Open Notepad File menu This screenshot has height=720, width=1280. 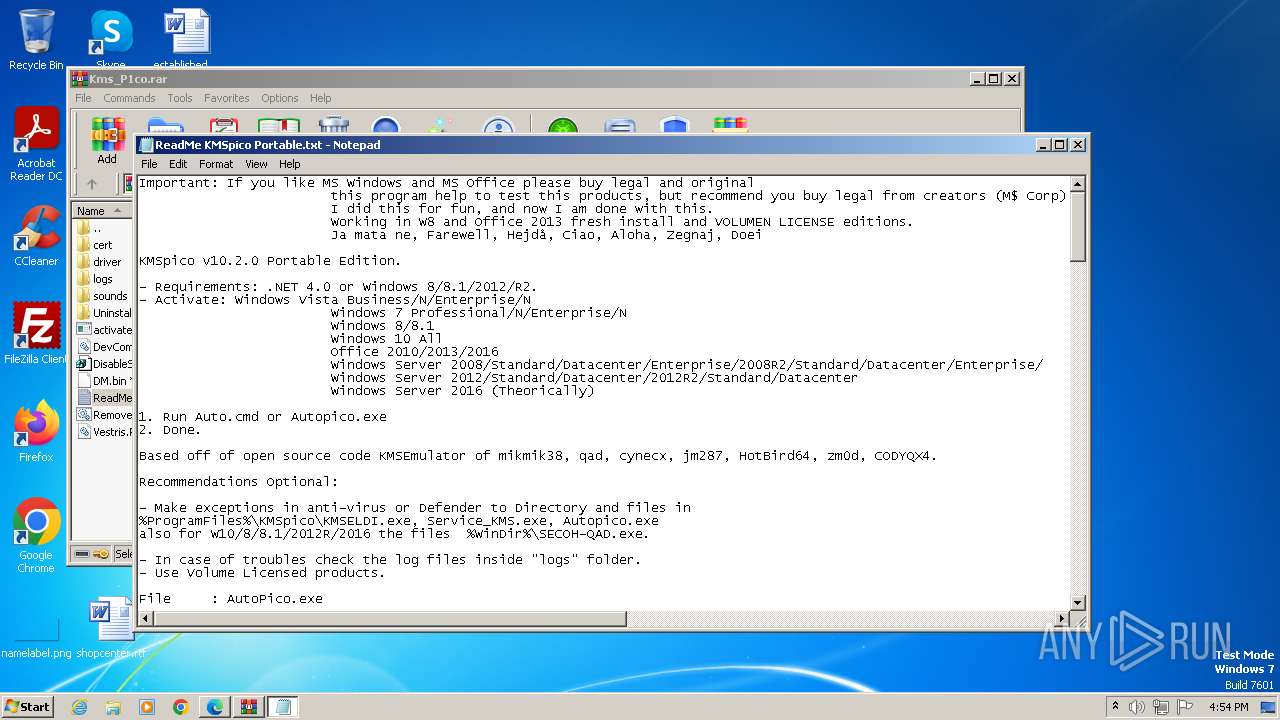(149, 164)
